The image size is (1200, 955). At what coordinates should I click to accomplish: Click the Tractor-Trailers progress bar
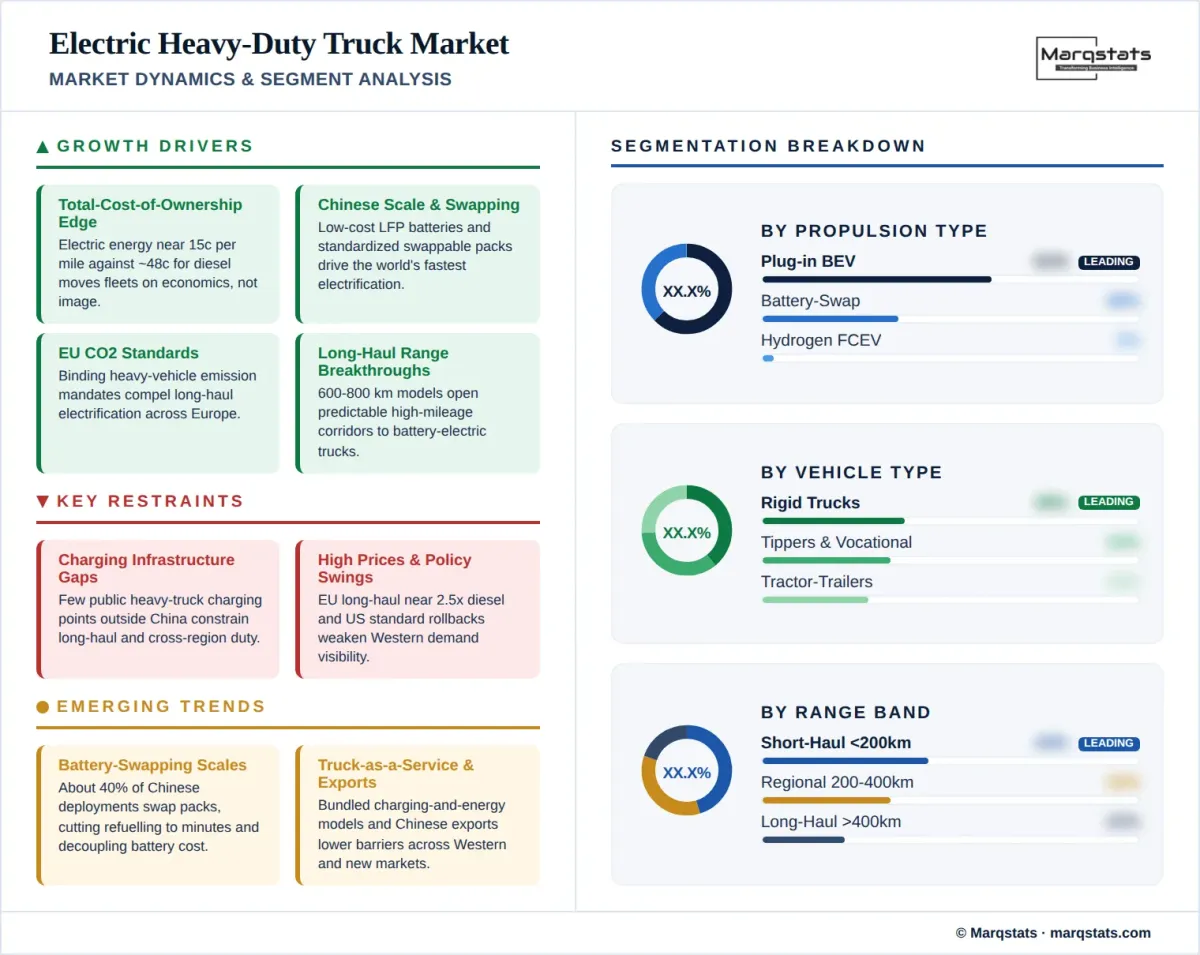click(x=950, y=600)
